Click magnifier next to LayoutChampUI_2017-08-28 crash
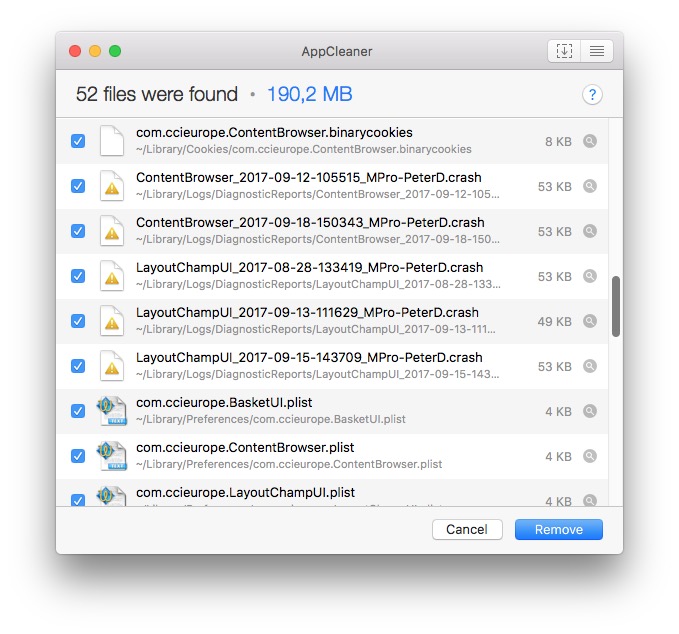The height and width of the screenshot is (634, 679). point(590,277)
